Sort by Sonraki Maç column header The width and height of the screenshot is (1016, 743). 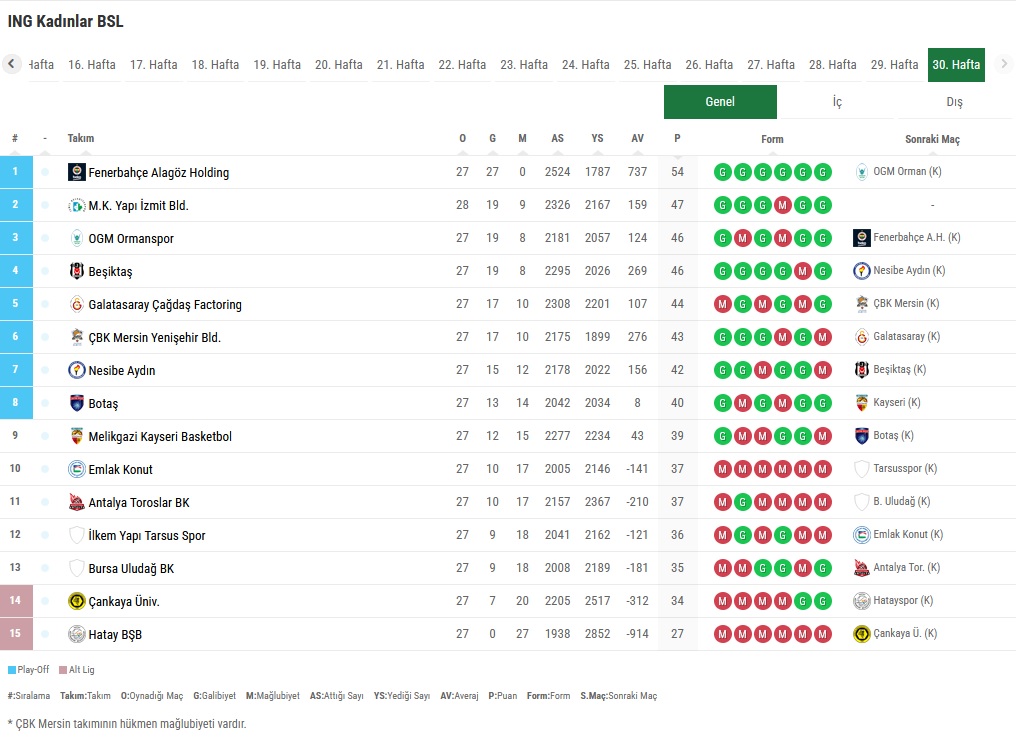[x=932, y=139]
